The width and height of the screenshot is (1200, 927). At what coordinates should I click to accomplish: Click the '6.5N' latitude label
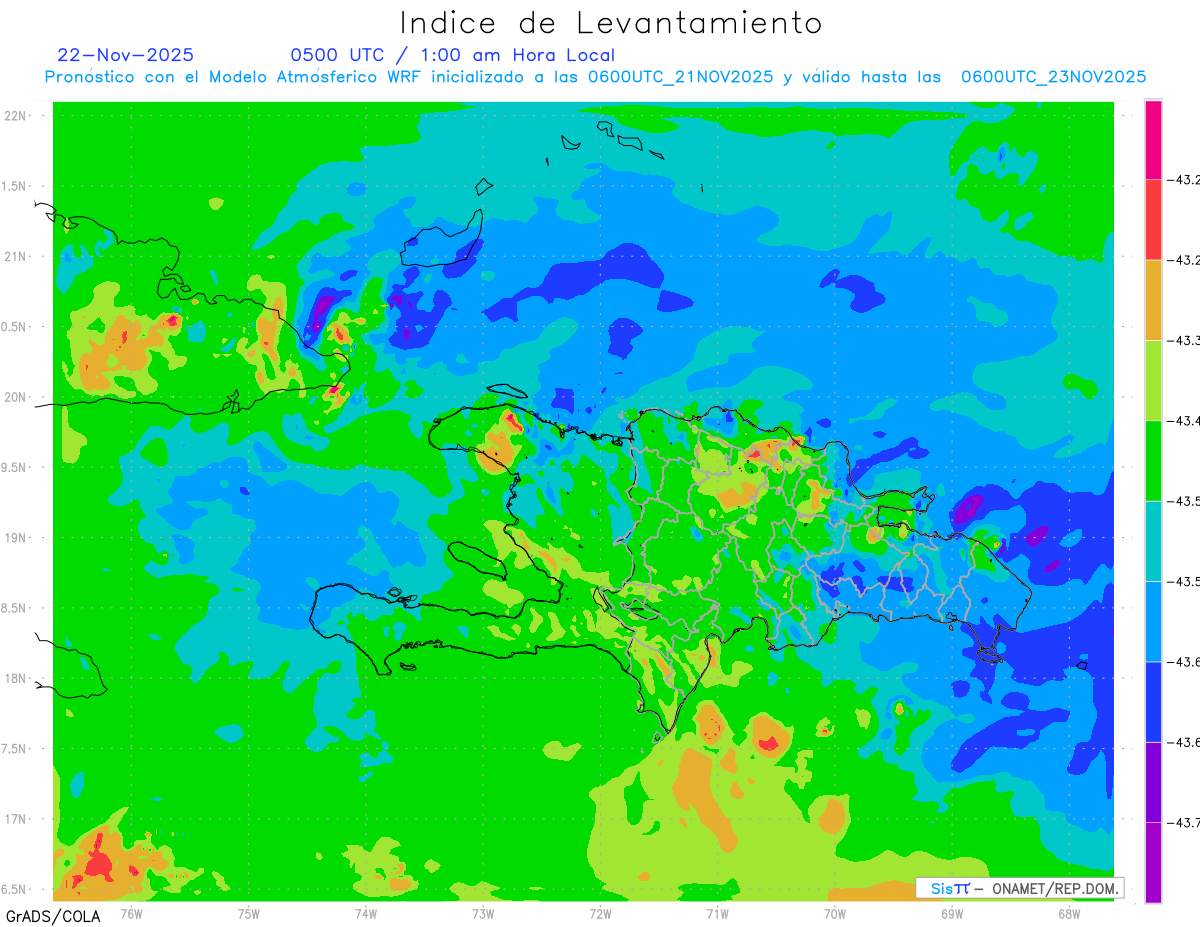pyautogui.click(x=12, y=889)
